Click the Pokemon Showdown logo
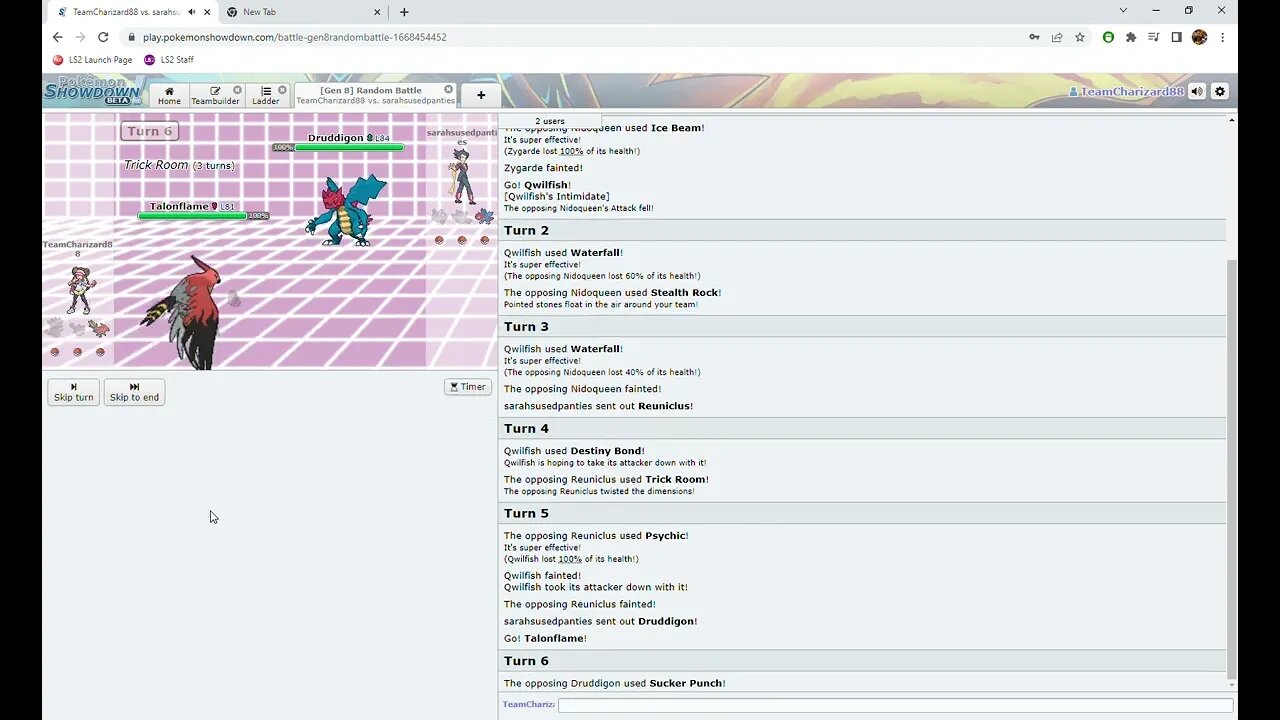The width and height of the screenshot is (1280, 720). coord(93,91)
